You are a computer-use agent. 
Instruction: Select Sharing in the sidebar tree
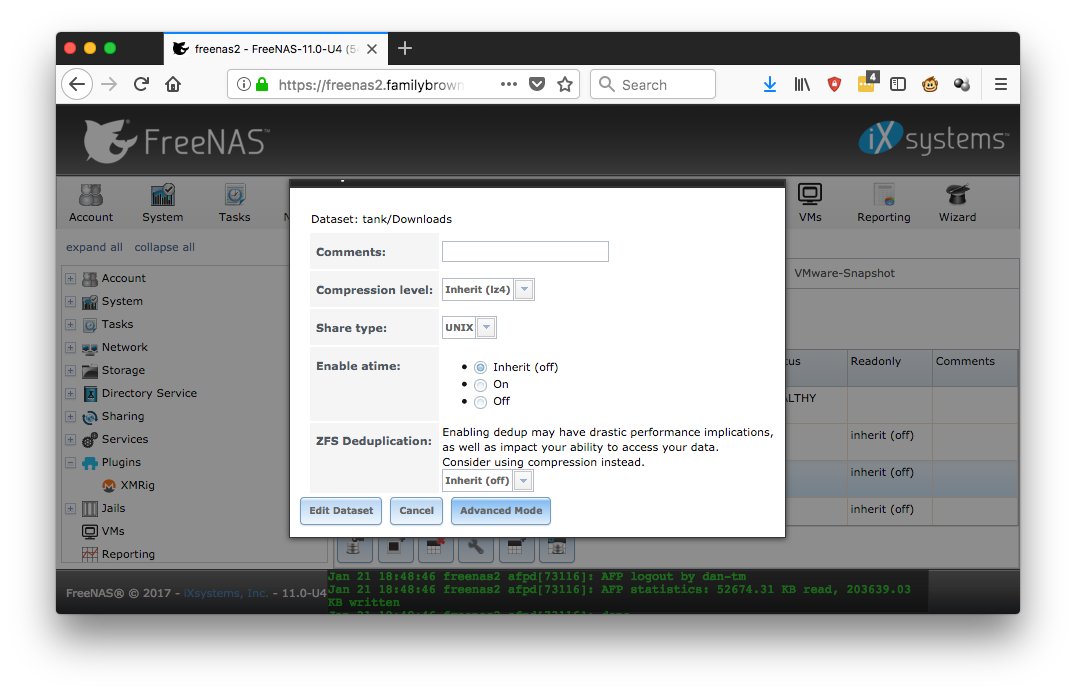pos(123,416)
